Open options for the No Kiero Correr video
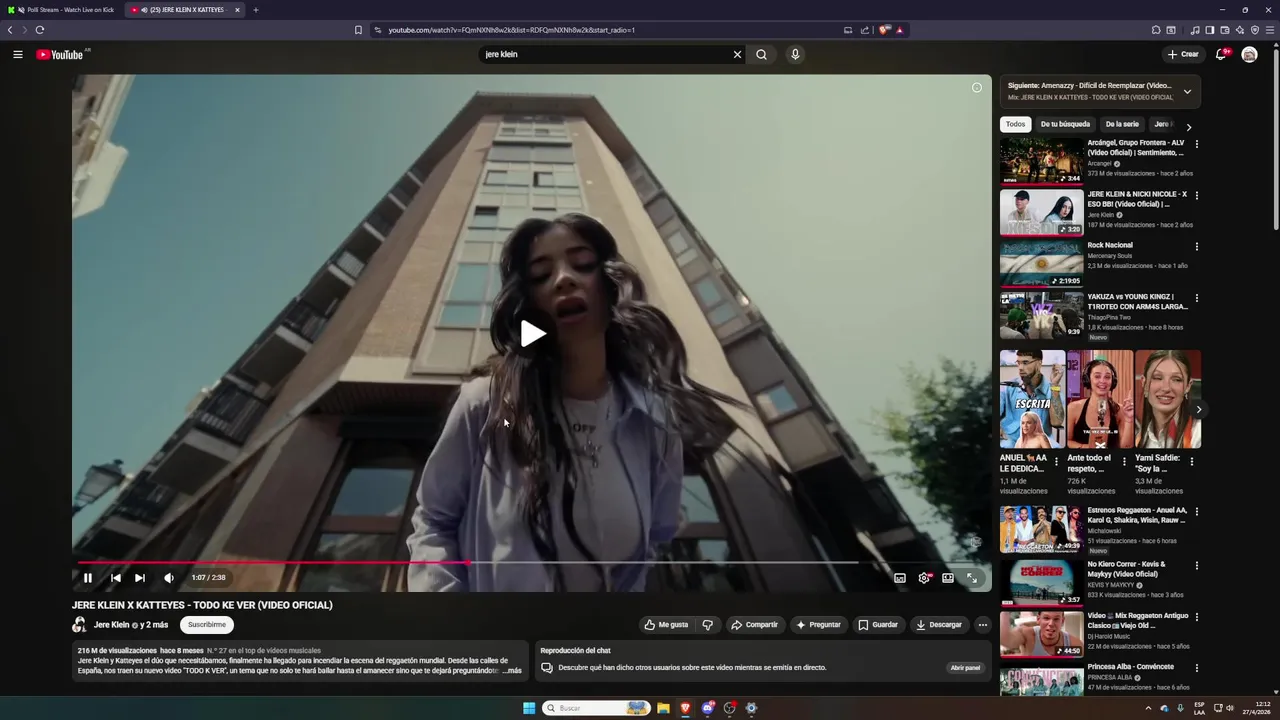This screenshot has height=720, width=1280. pyautogui.click(x=1197, y=565)
